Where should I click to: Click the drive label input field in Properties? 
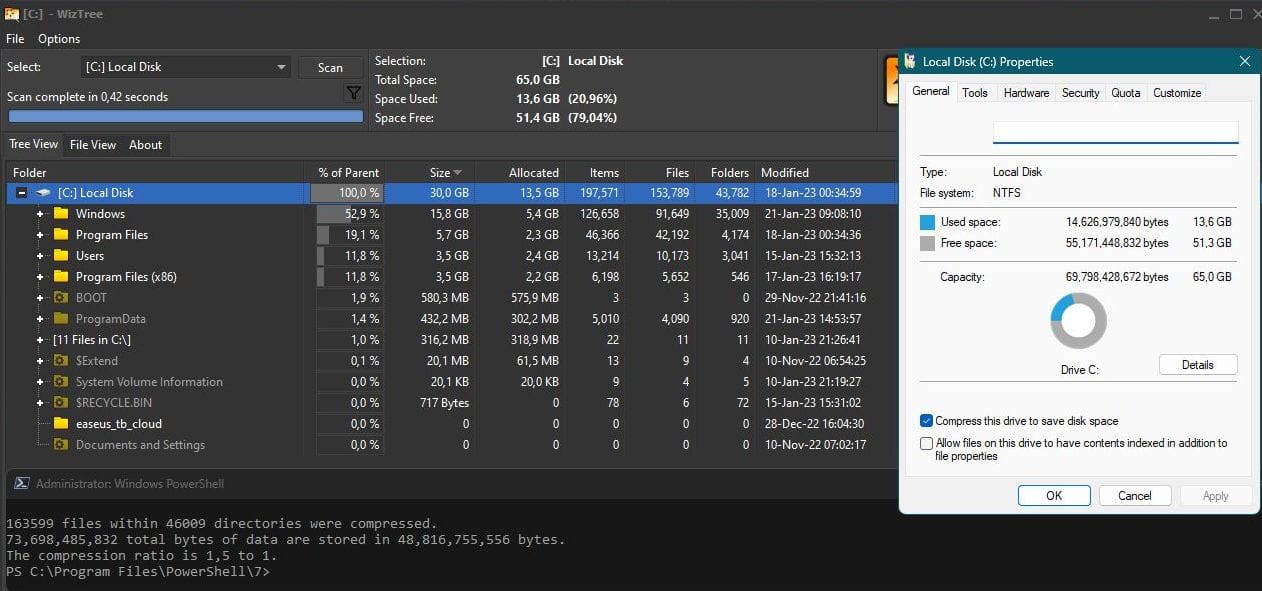pos(1115,132)
